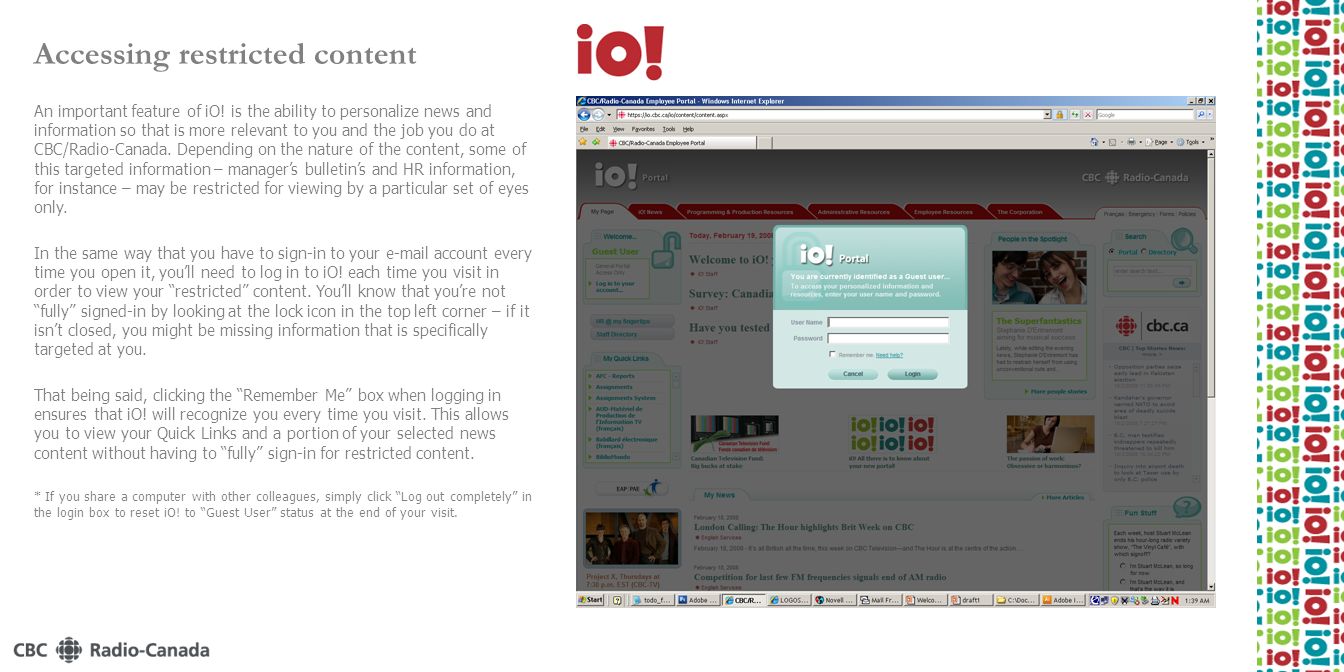This screenshot has width=1344, height=672.
Task: Open the Edit menu
Action: coord(600,129)
